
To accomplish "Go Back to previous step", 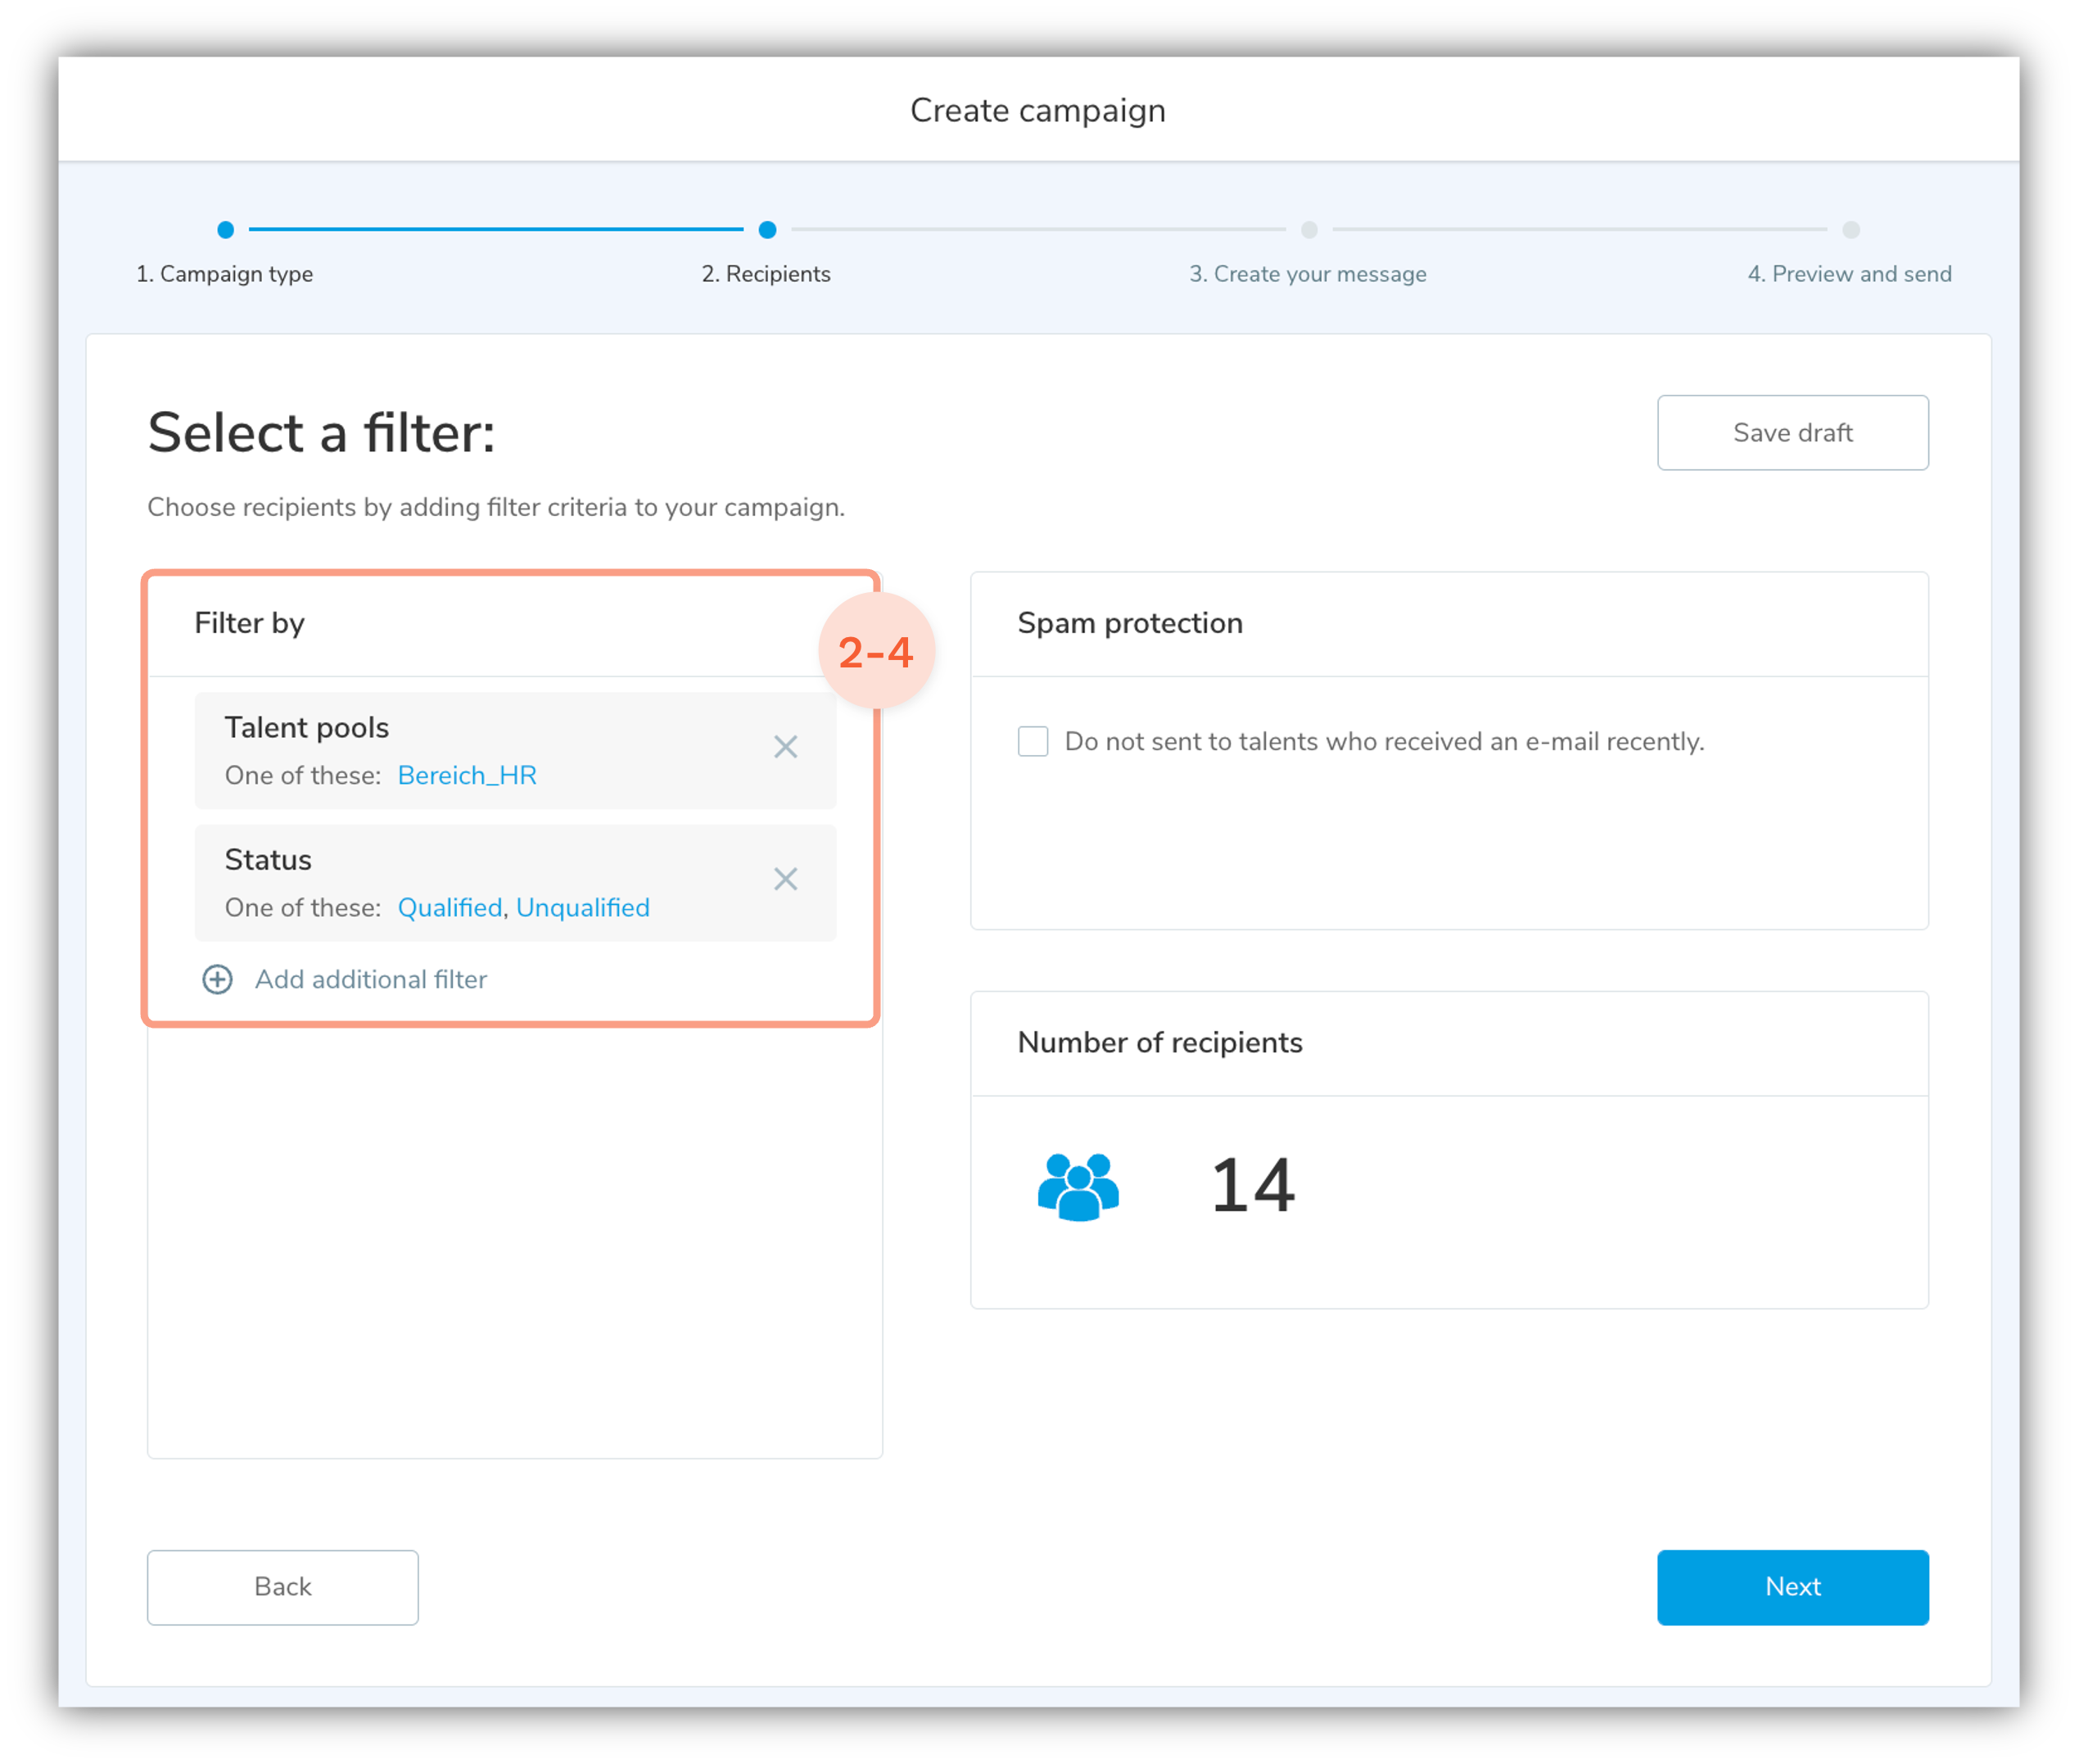I will pos(283,1587).
